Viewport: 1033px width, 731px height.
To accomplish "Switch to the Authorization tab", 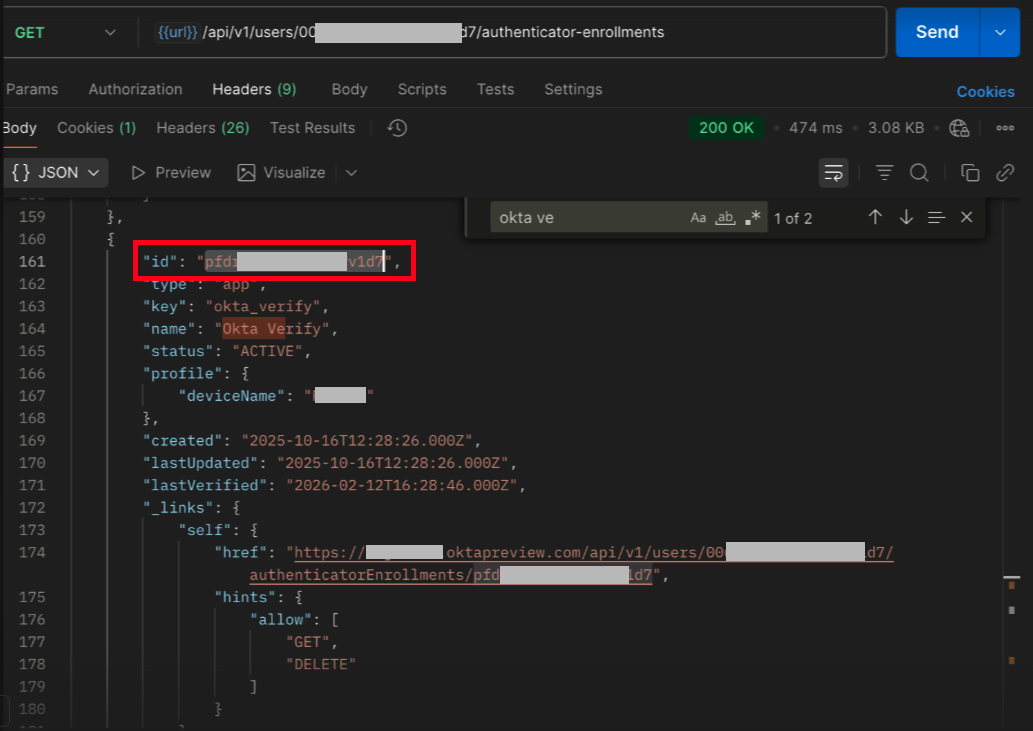I will pyautogui.click(x=135, y=89).
